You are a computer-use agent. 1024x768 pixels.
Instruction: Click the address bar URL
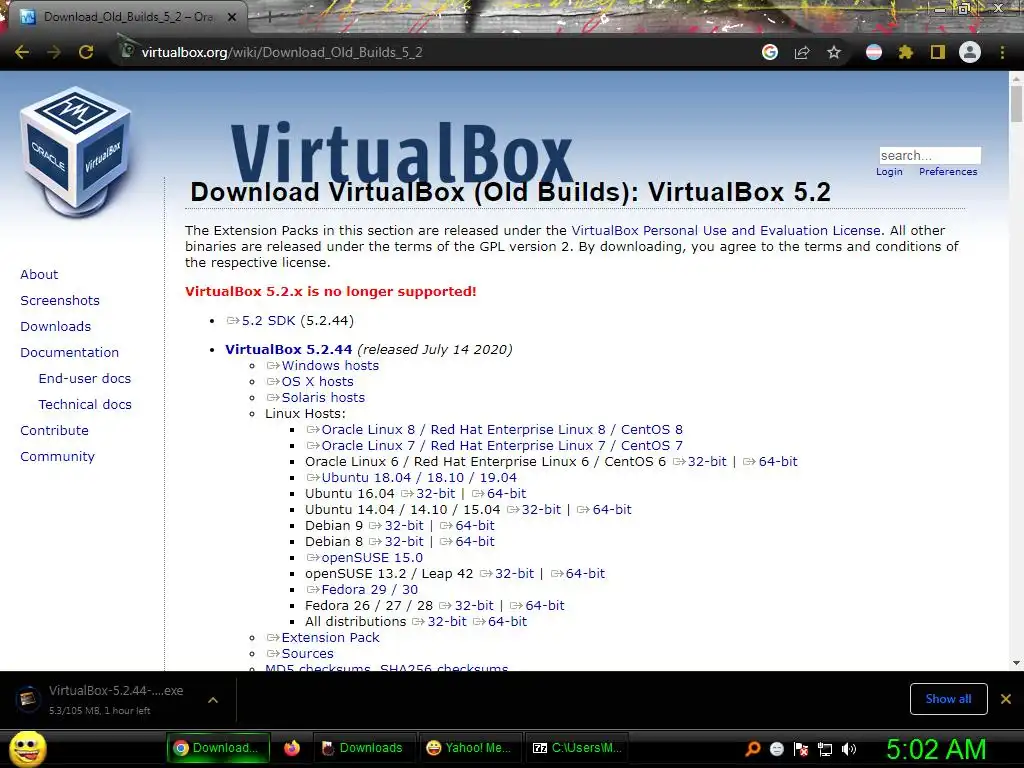(x=282, y=52)
